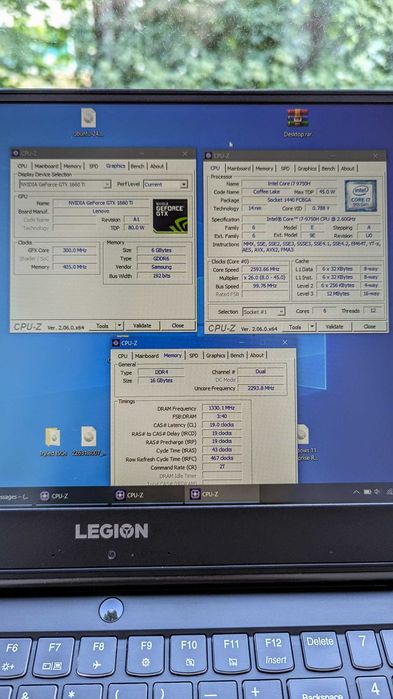Click Tools button in Graphics window
This screenshot has width=393, height=699.
102,326
